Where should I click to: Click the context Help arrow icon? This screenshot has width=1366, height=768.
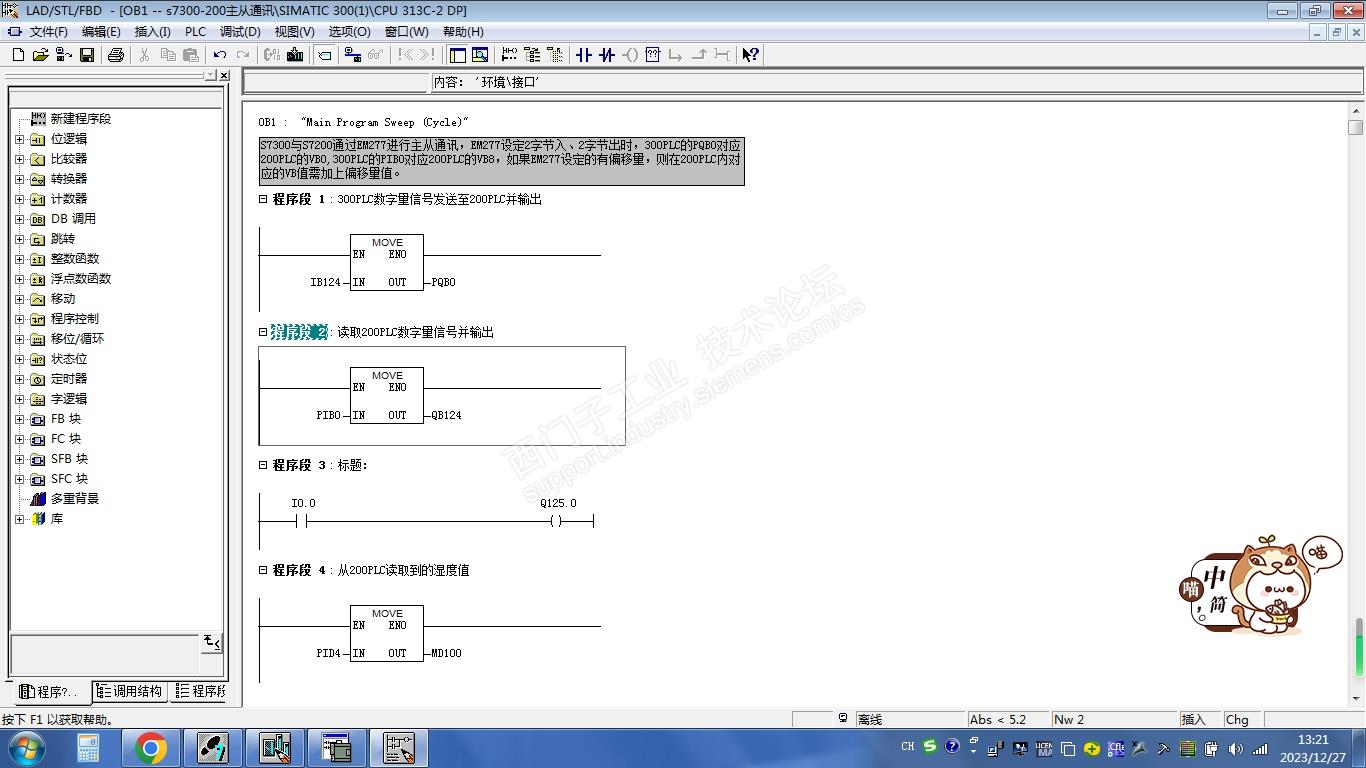click(x=751, y=55)
